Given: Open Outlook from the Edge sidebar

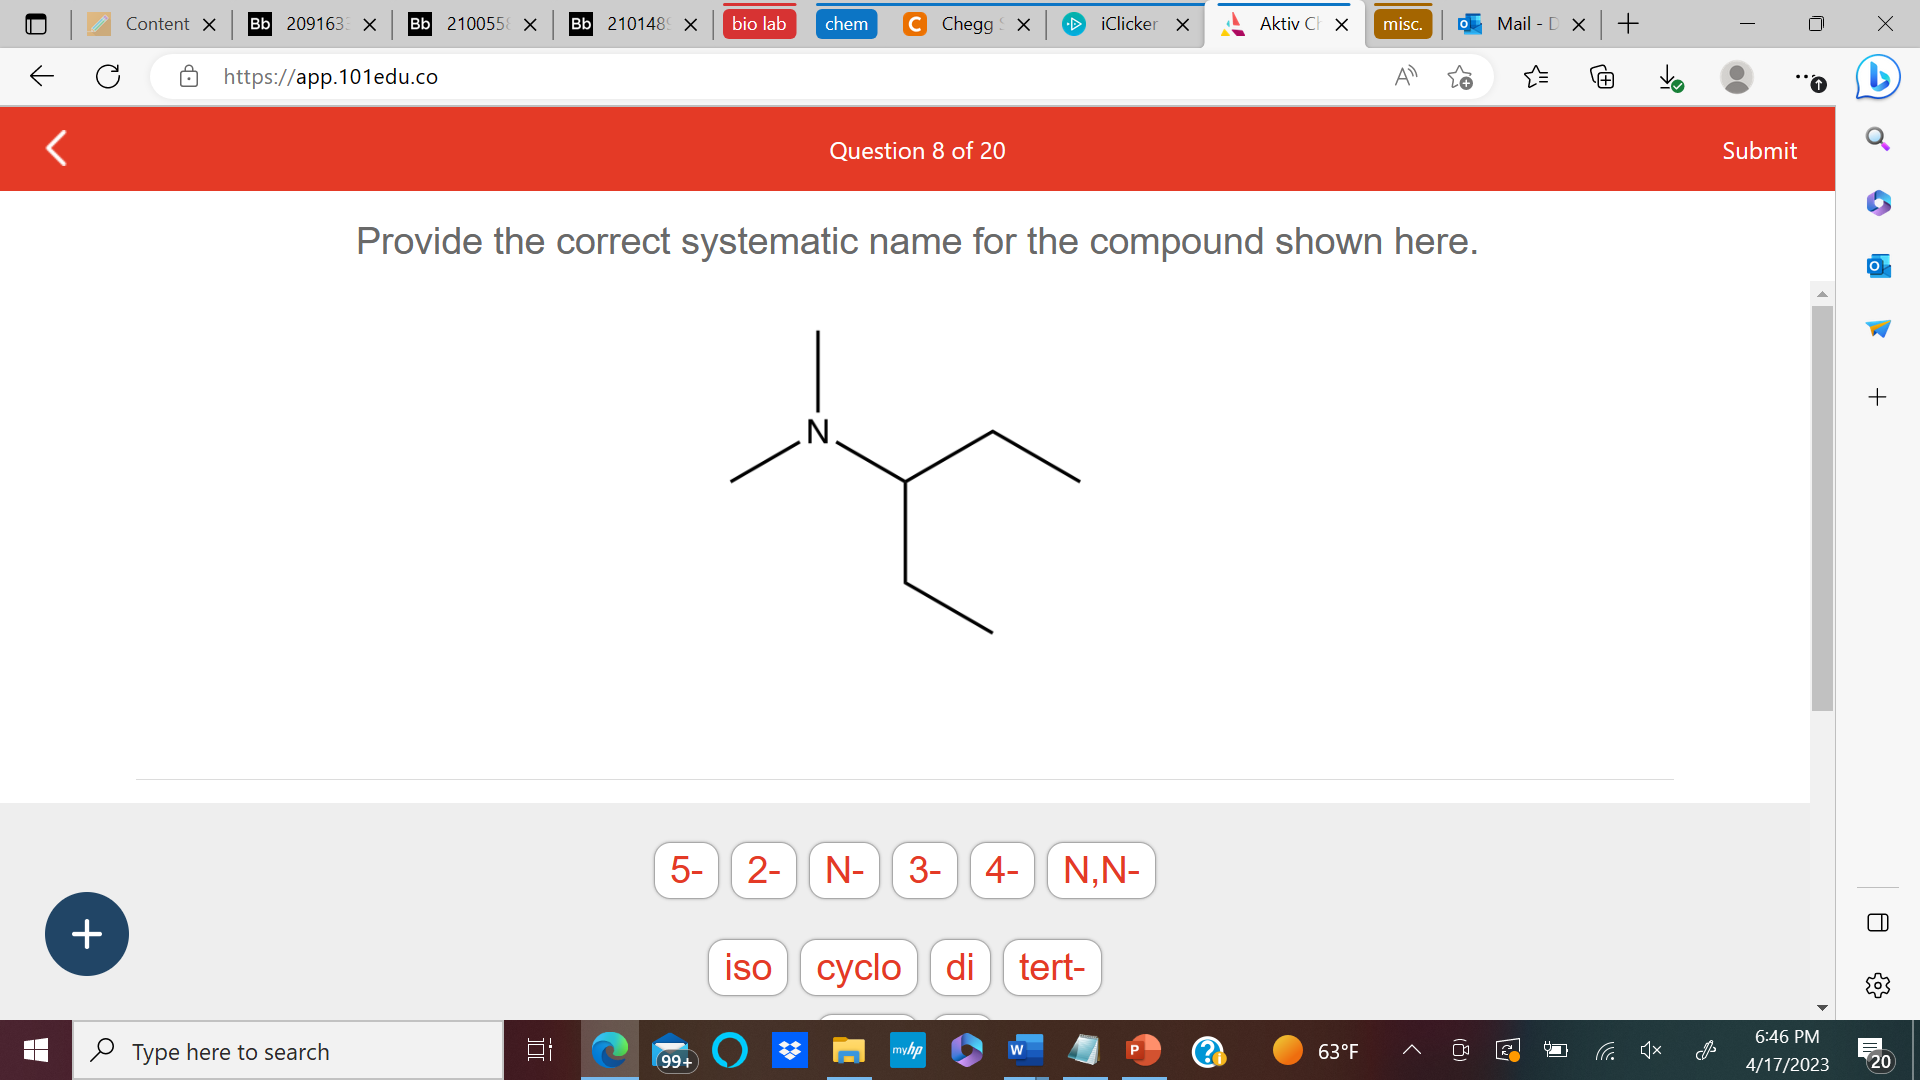Looking at the screenshot, I should (x=1878, y=266).
